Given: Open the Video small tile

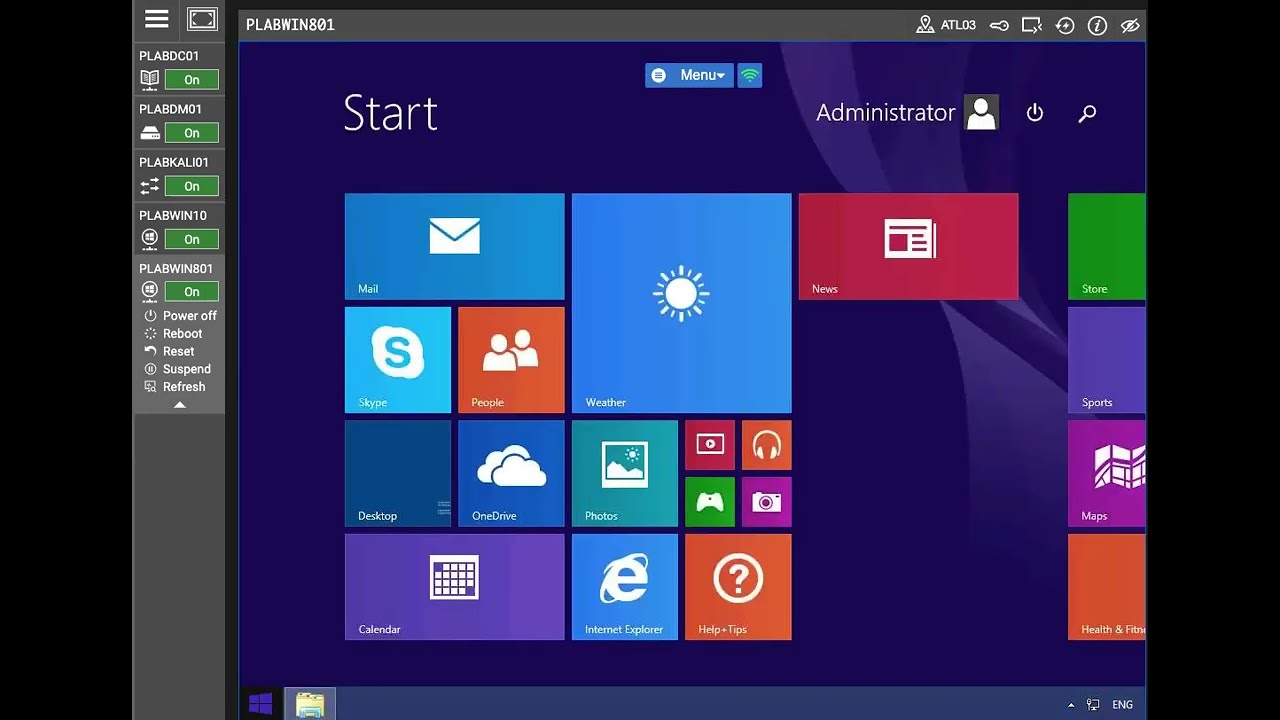Looking at the screenshot, I should 710,445.
